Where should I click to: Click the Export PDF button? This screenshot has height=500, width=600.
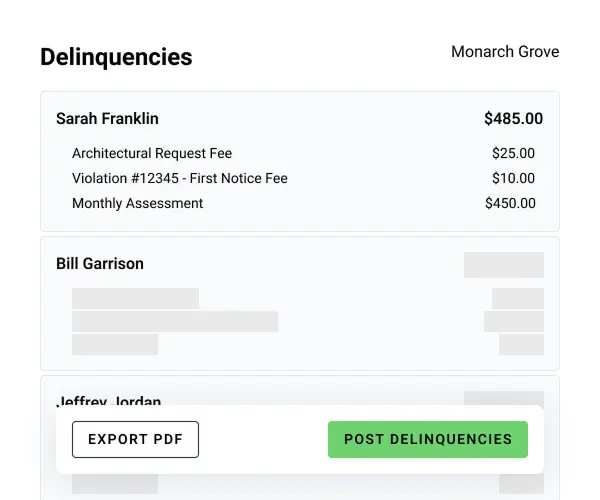pyautogui.click(x=135, y=439)
